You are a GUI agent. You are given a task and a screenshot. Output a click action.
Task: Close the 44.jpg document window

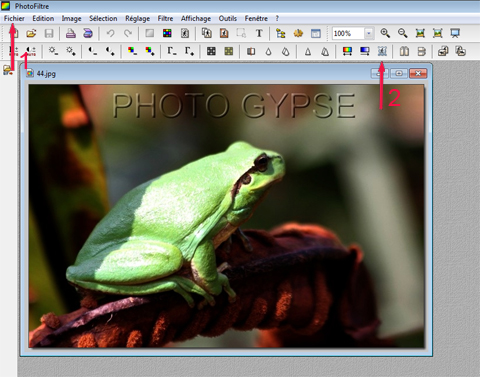tap(418, 73)
